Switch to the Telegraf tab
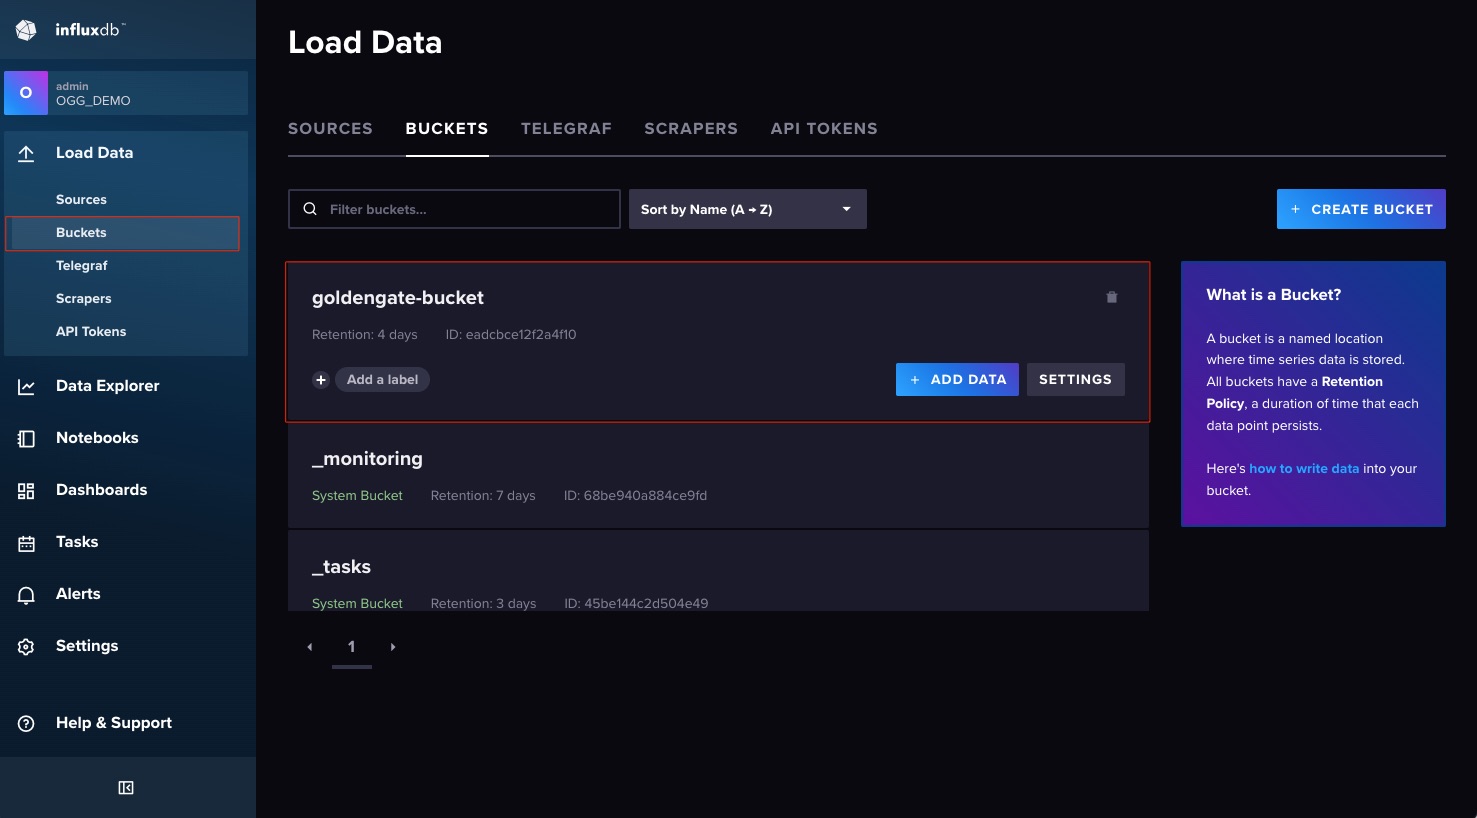The width and height of the screenshot is (1477, 818). (566, 129)
